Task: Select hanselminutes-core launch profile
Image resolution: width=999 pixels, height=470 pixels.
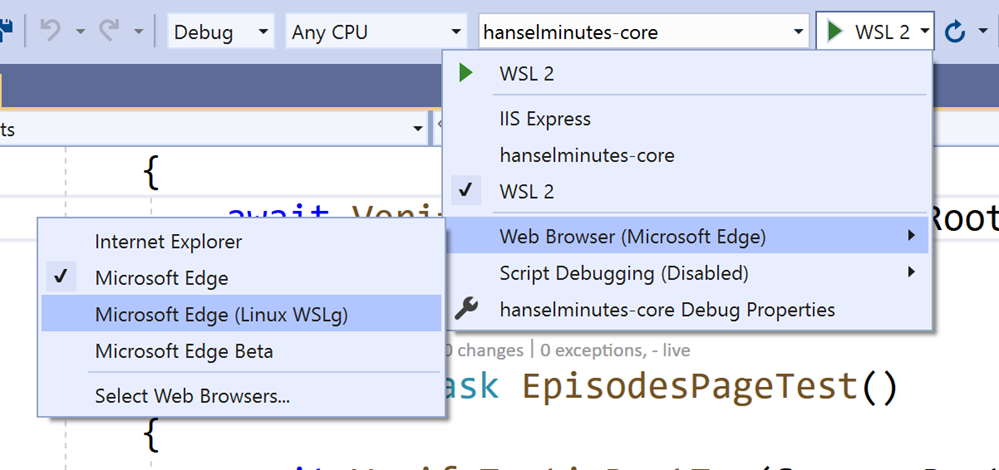Action: pyautogui.click(x=688, y=155)
